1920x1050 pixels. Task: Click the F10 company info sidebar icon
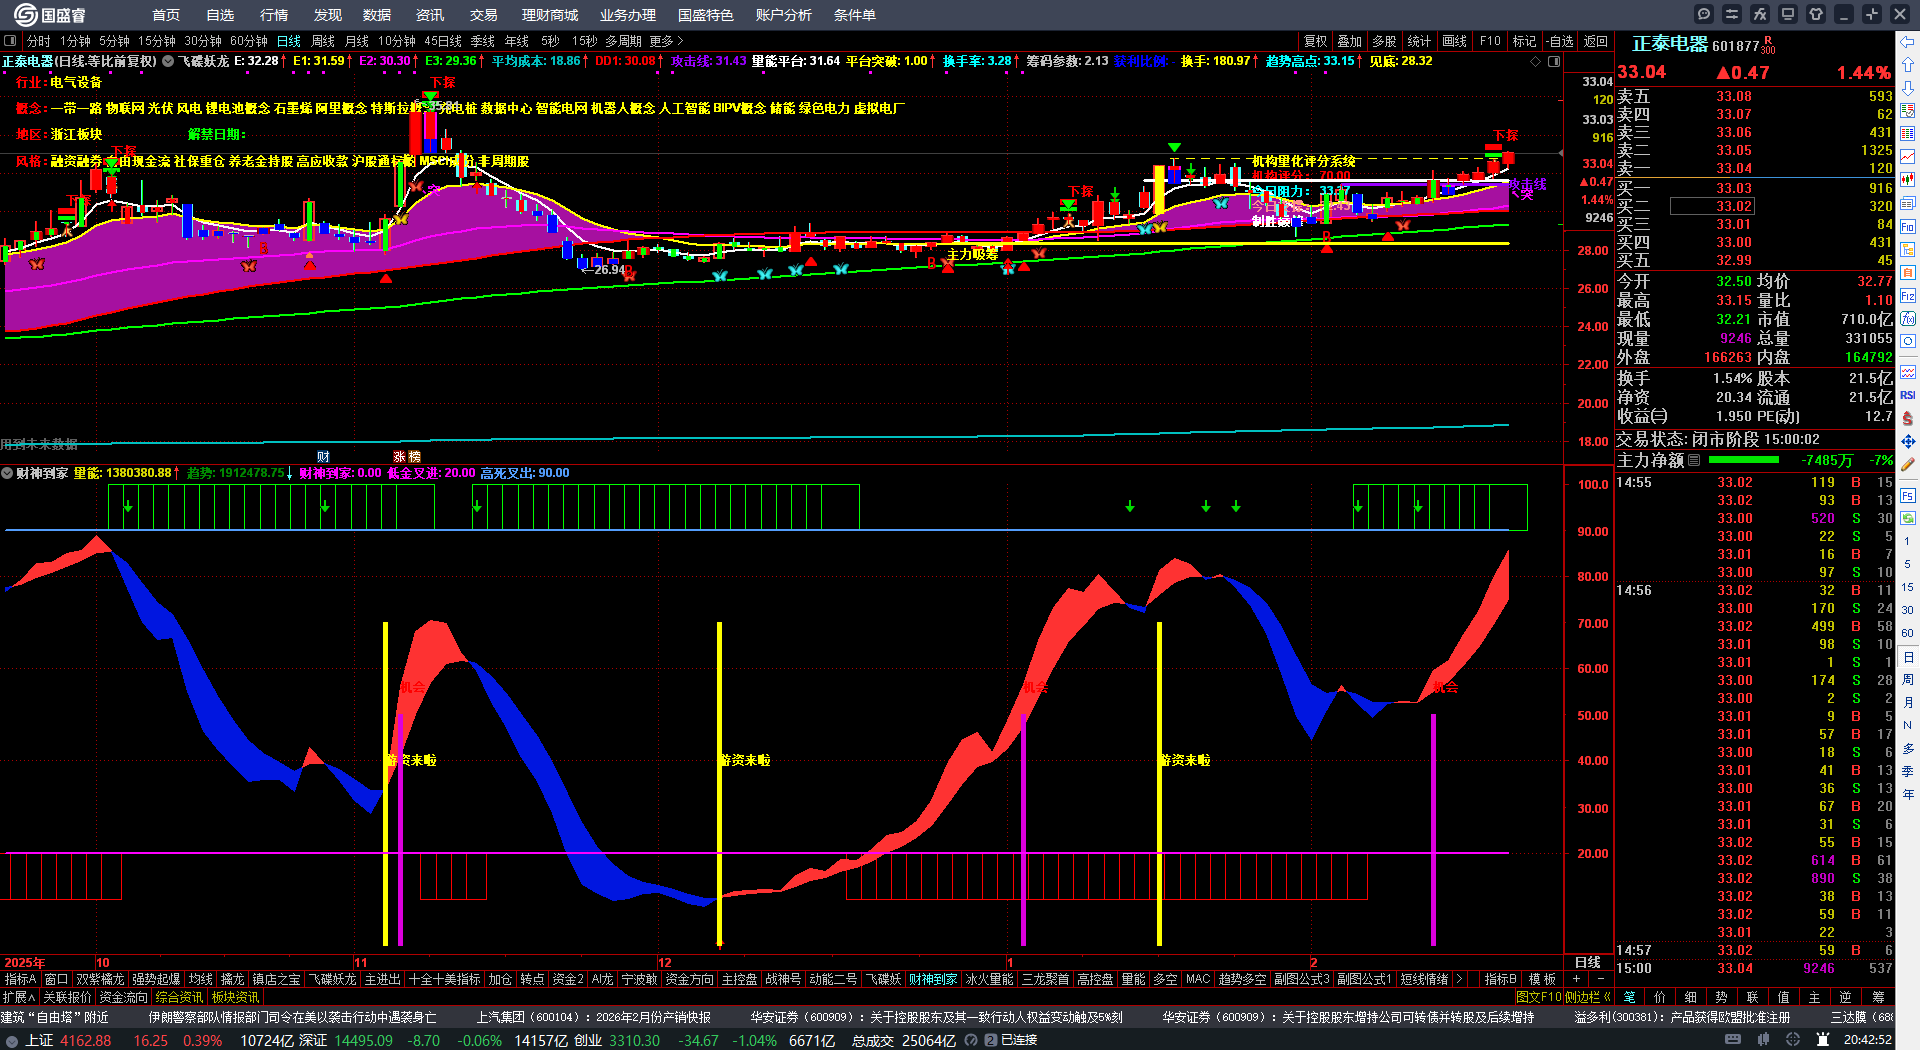pyautogui.click(x=1908, y=227)
